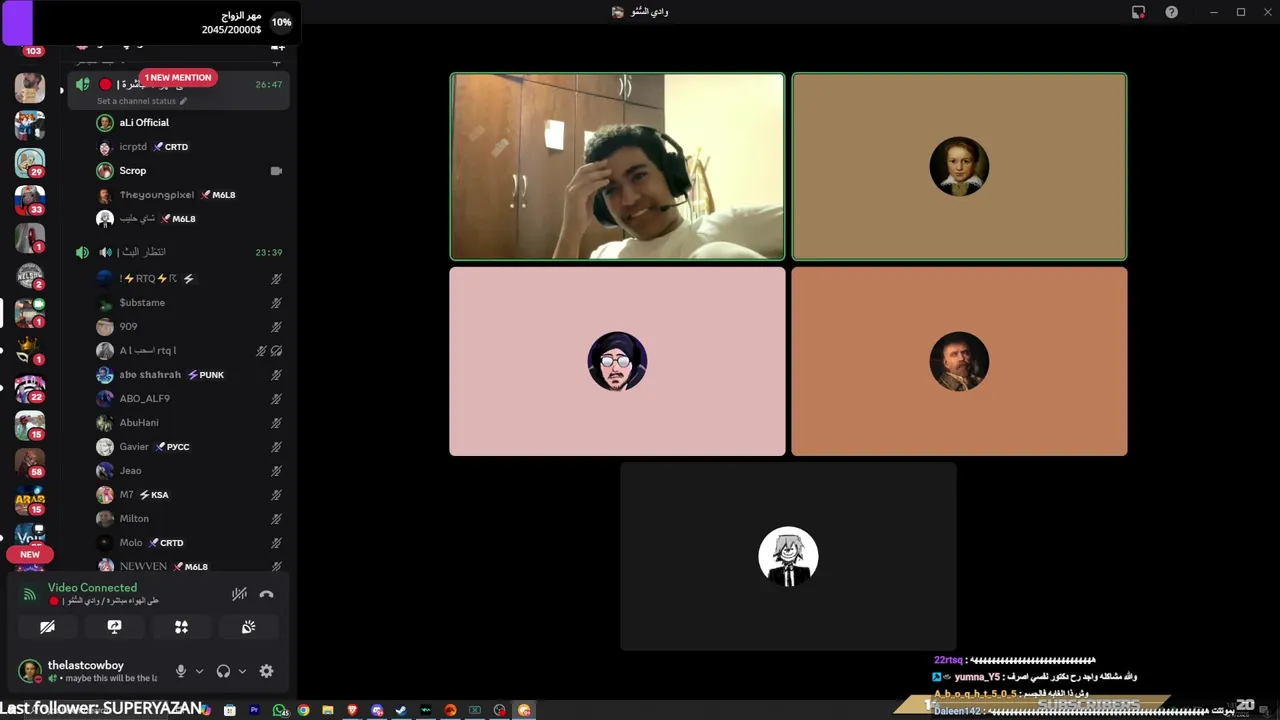1280x720 pixels.
Task: Open Video Connected connection details
Action: point(92,588)
